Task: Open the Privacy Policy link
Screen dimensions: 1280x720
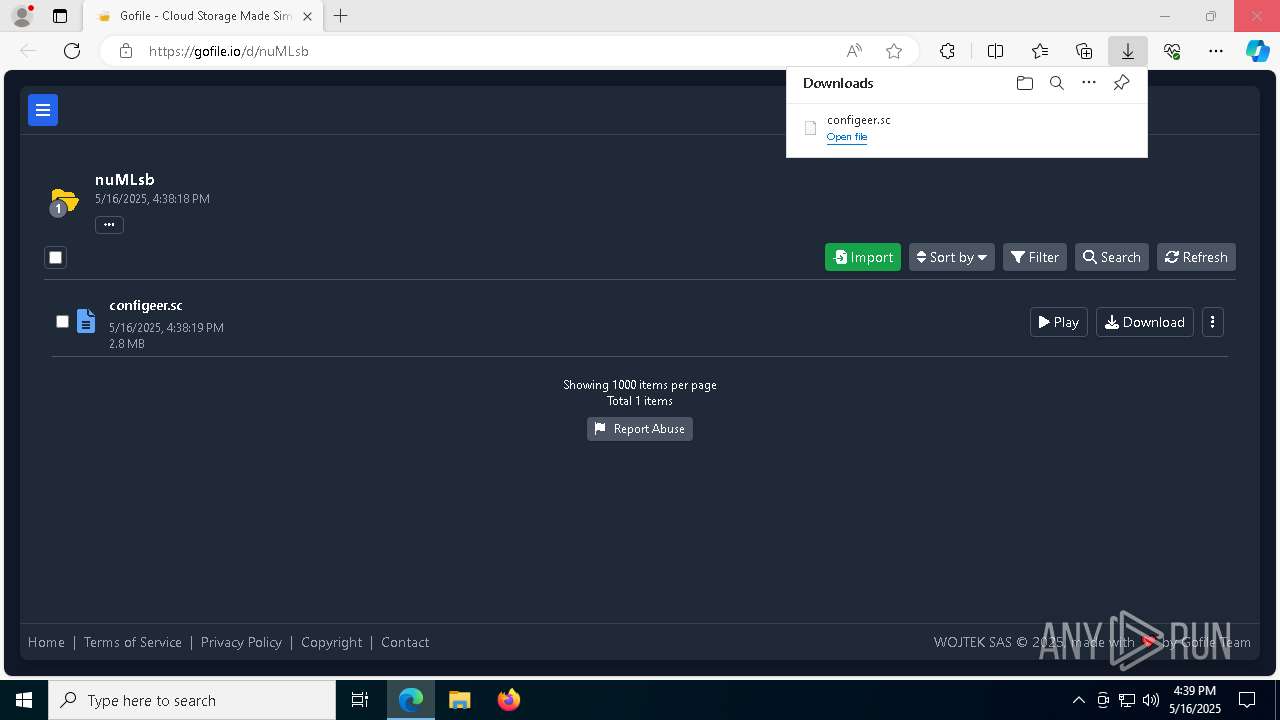Action: (x=241, y=642)
